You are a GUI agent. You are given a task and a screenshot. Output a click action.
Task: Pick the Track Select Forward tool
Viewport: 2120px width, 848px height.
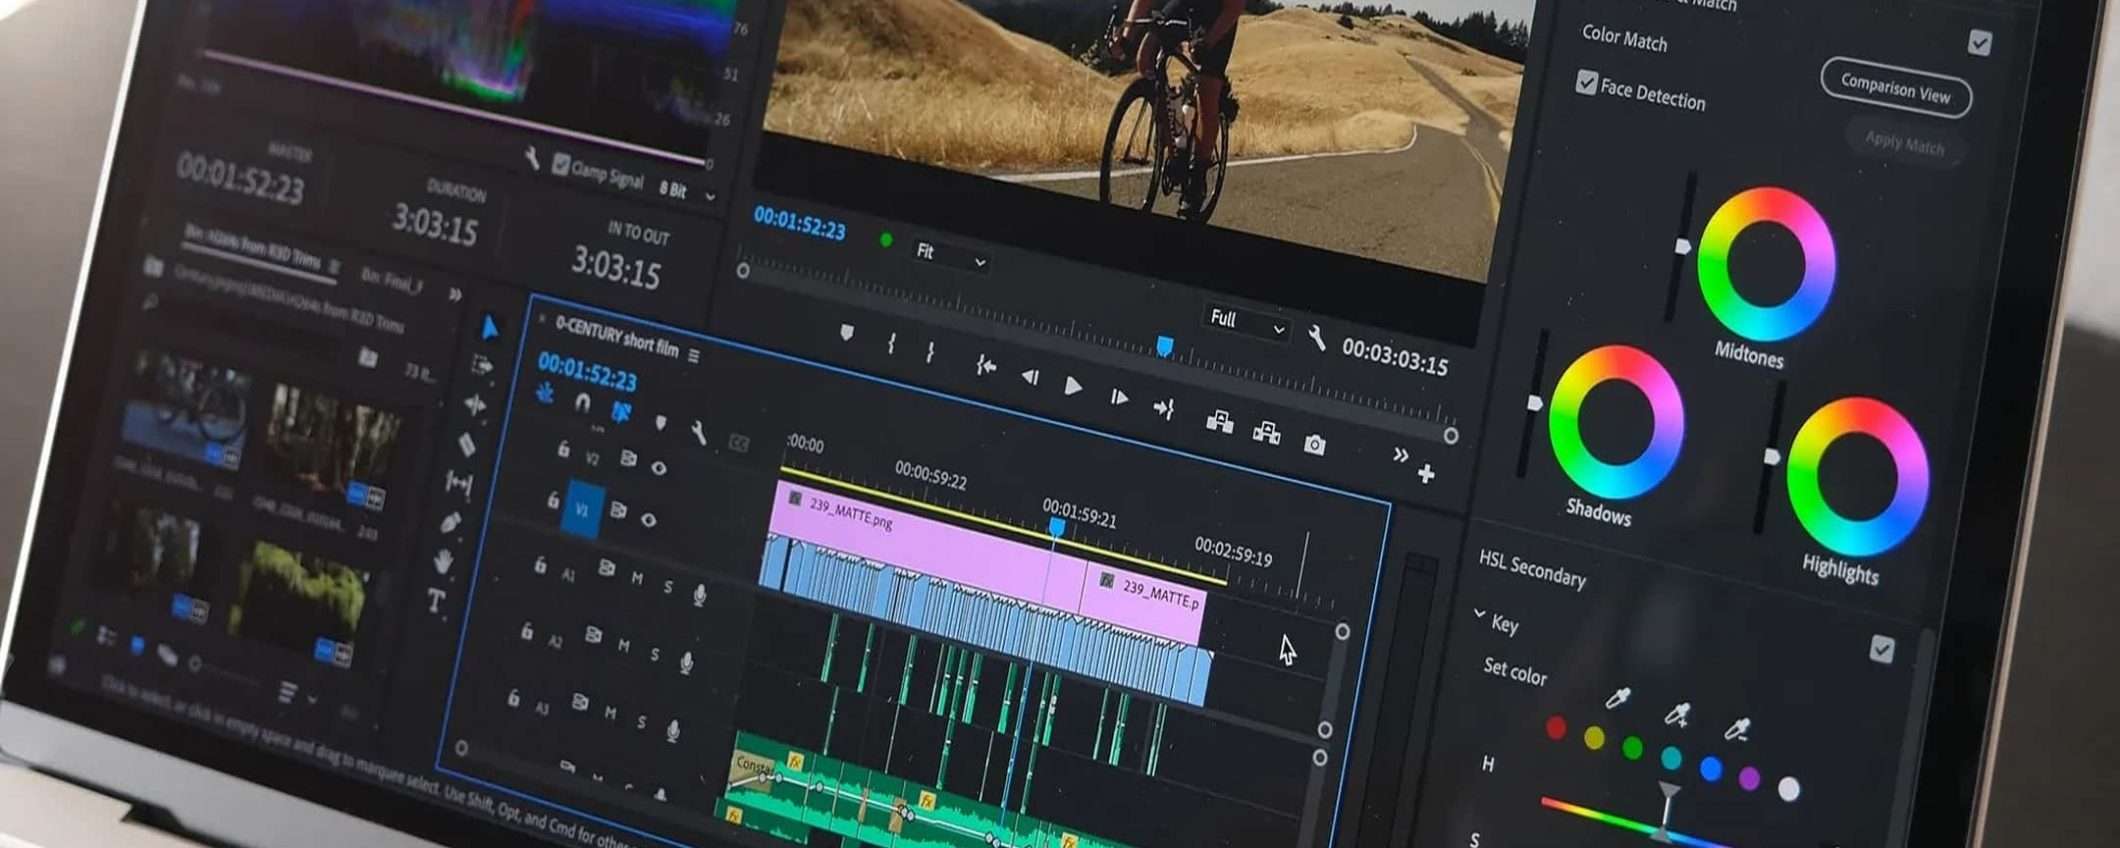point(482,366)
